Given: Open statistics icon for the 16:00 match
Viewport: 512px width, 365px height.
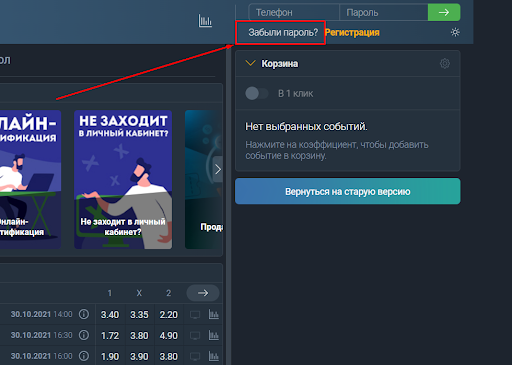Looking at the screenshot, I should click(x=214, y=356).
